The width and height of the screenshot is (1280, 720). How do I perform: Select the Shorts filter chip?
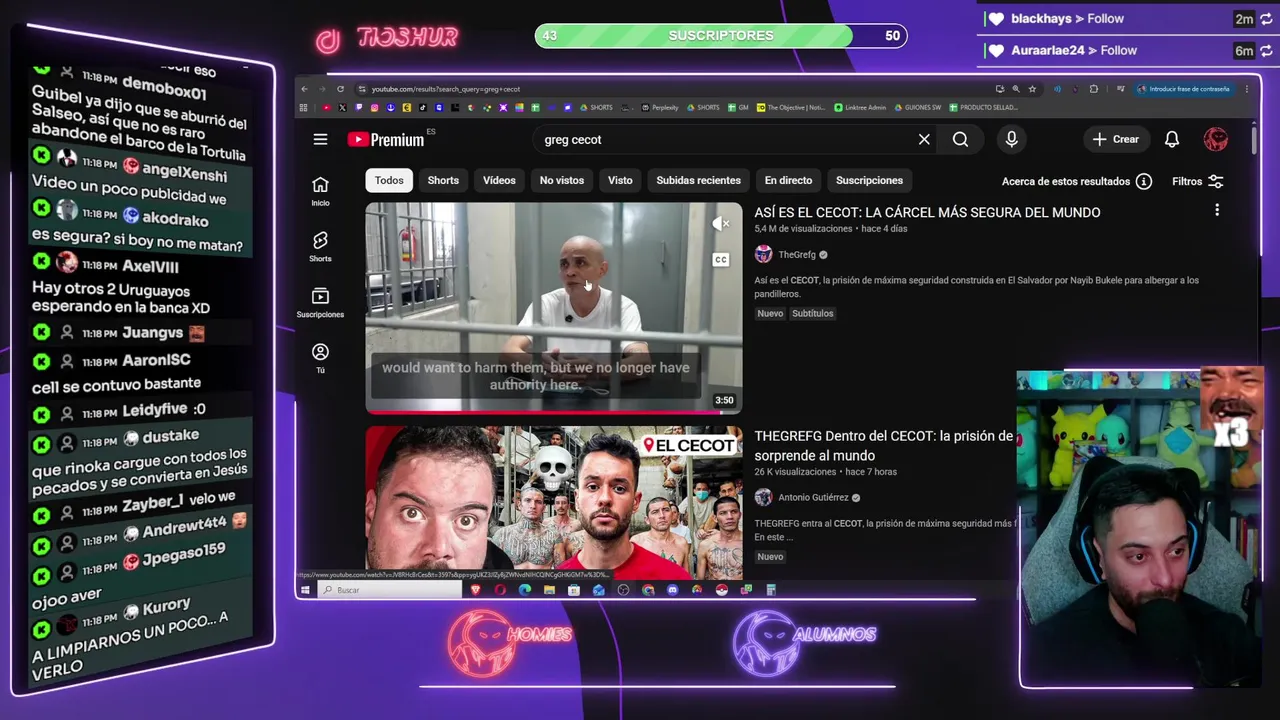[443, 180]
